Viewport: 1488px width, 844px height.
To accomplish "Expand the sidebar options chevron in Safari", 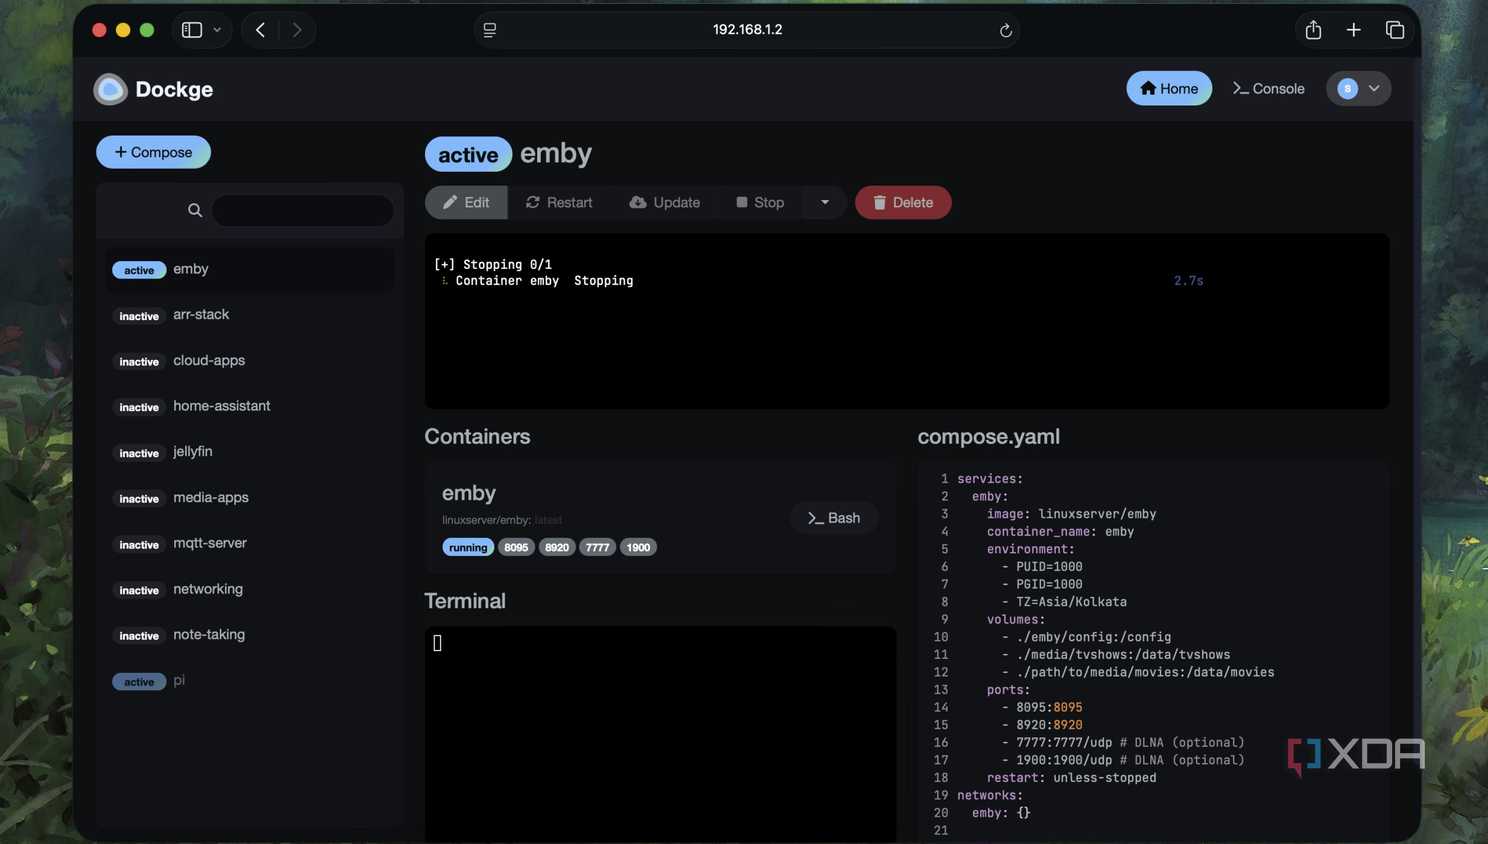I will point(217,30).
